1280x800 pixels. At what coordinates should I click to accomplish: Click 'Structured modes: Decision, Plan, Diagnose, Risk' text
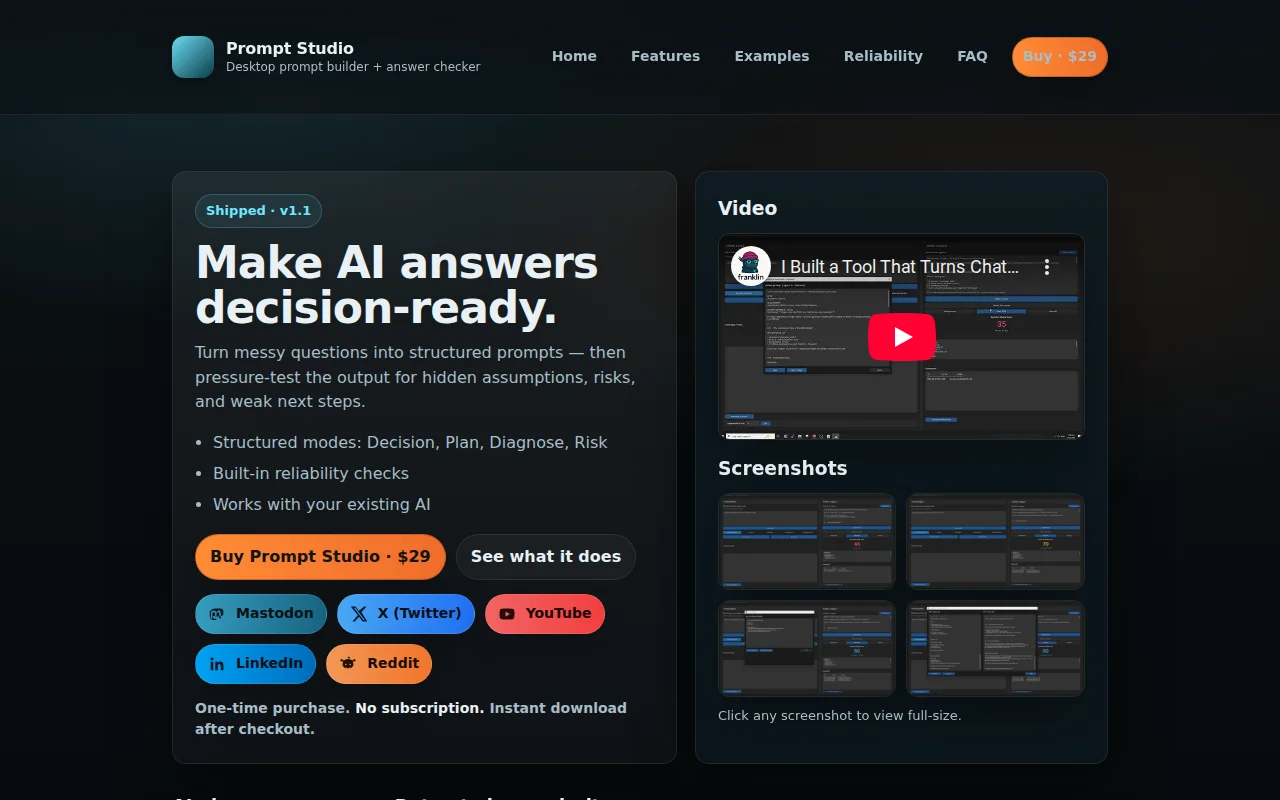click(x=410, y=442)
